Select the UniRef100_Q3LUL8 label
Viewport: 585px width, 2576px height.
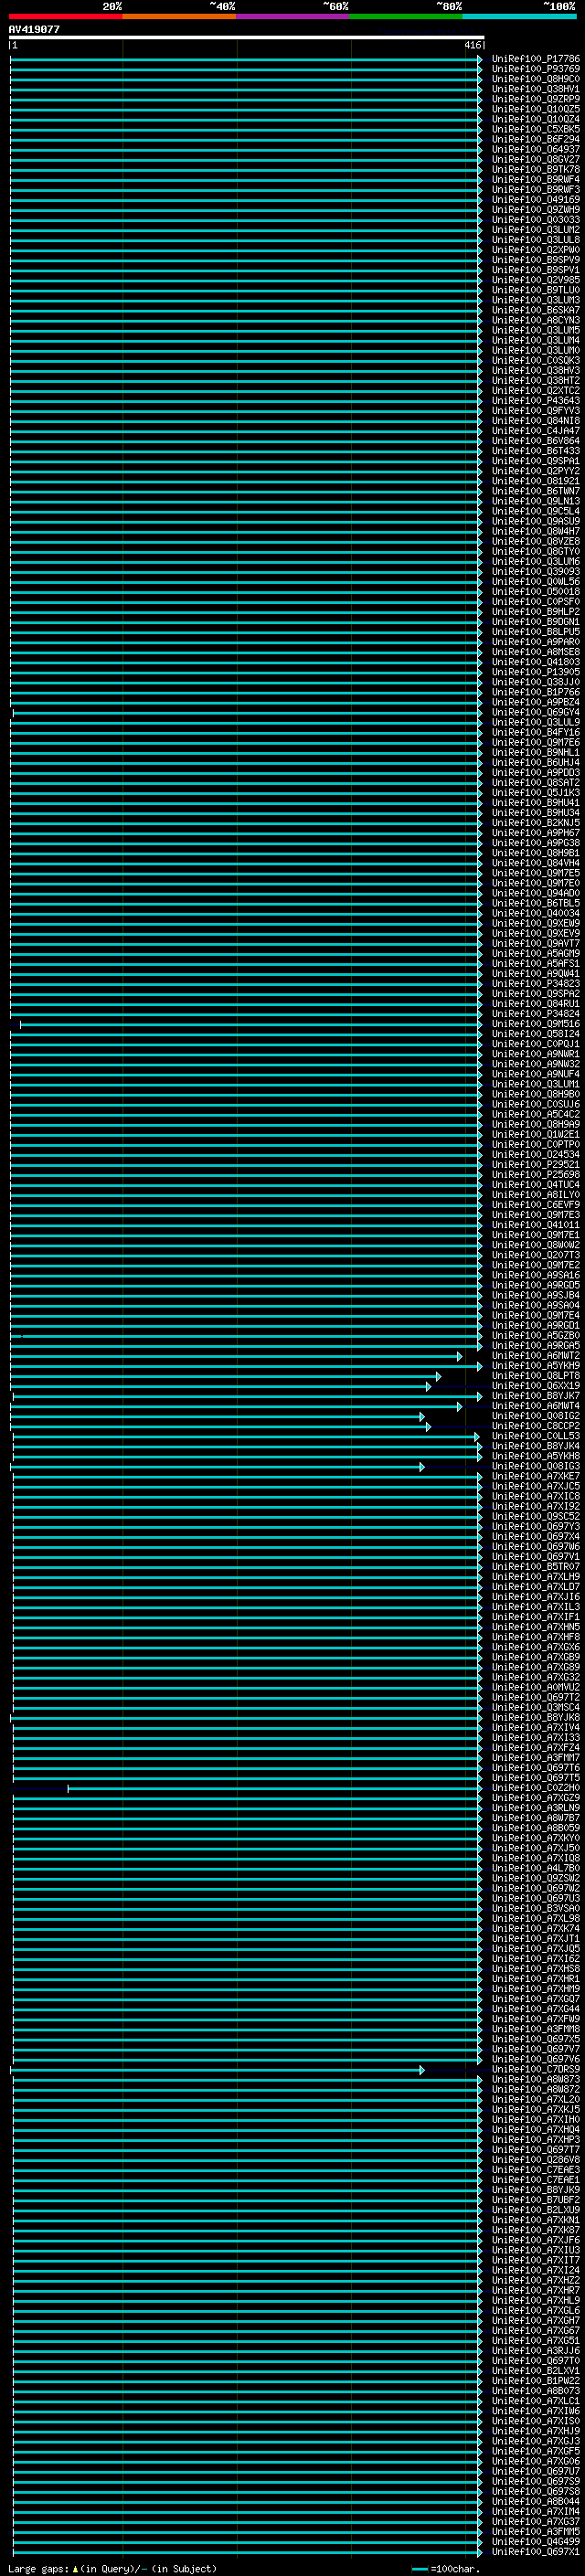click(x=536, y=240)
